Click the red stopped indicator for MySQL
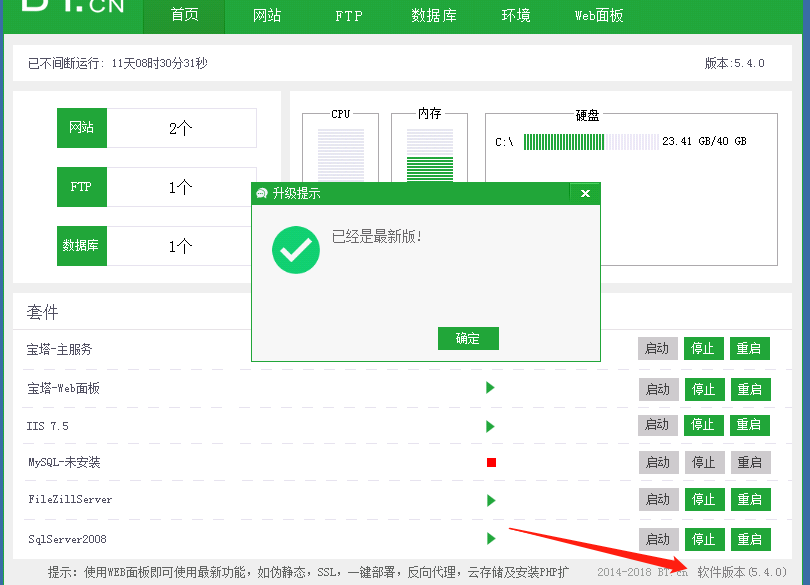Screen dimensions: 810x585 [x=491, y=463]
